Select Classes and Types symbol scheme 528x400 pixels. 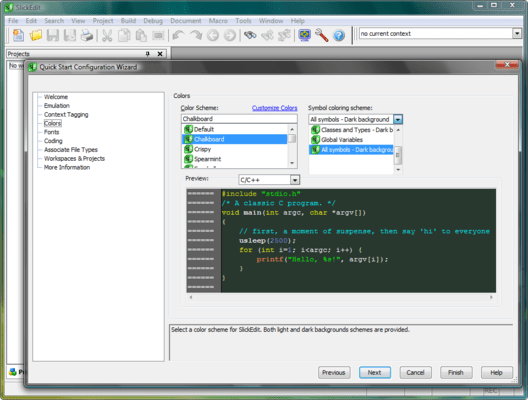pyautogui.click(x=351, y=130)
